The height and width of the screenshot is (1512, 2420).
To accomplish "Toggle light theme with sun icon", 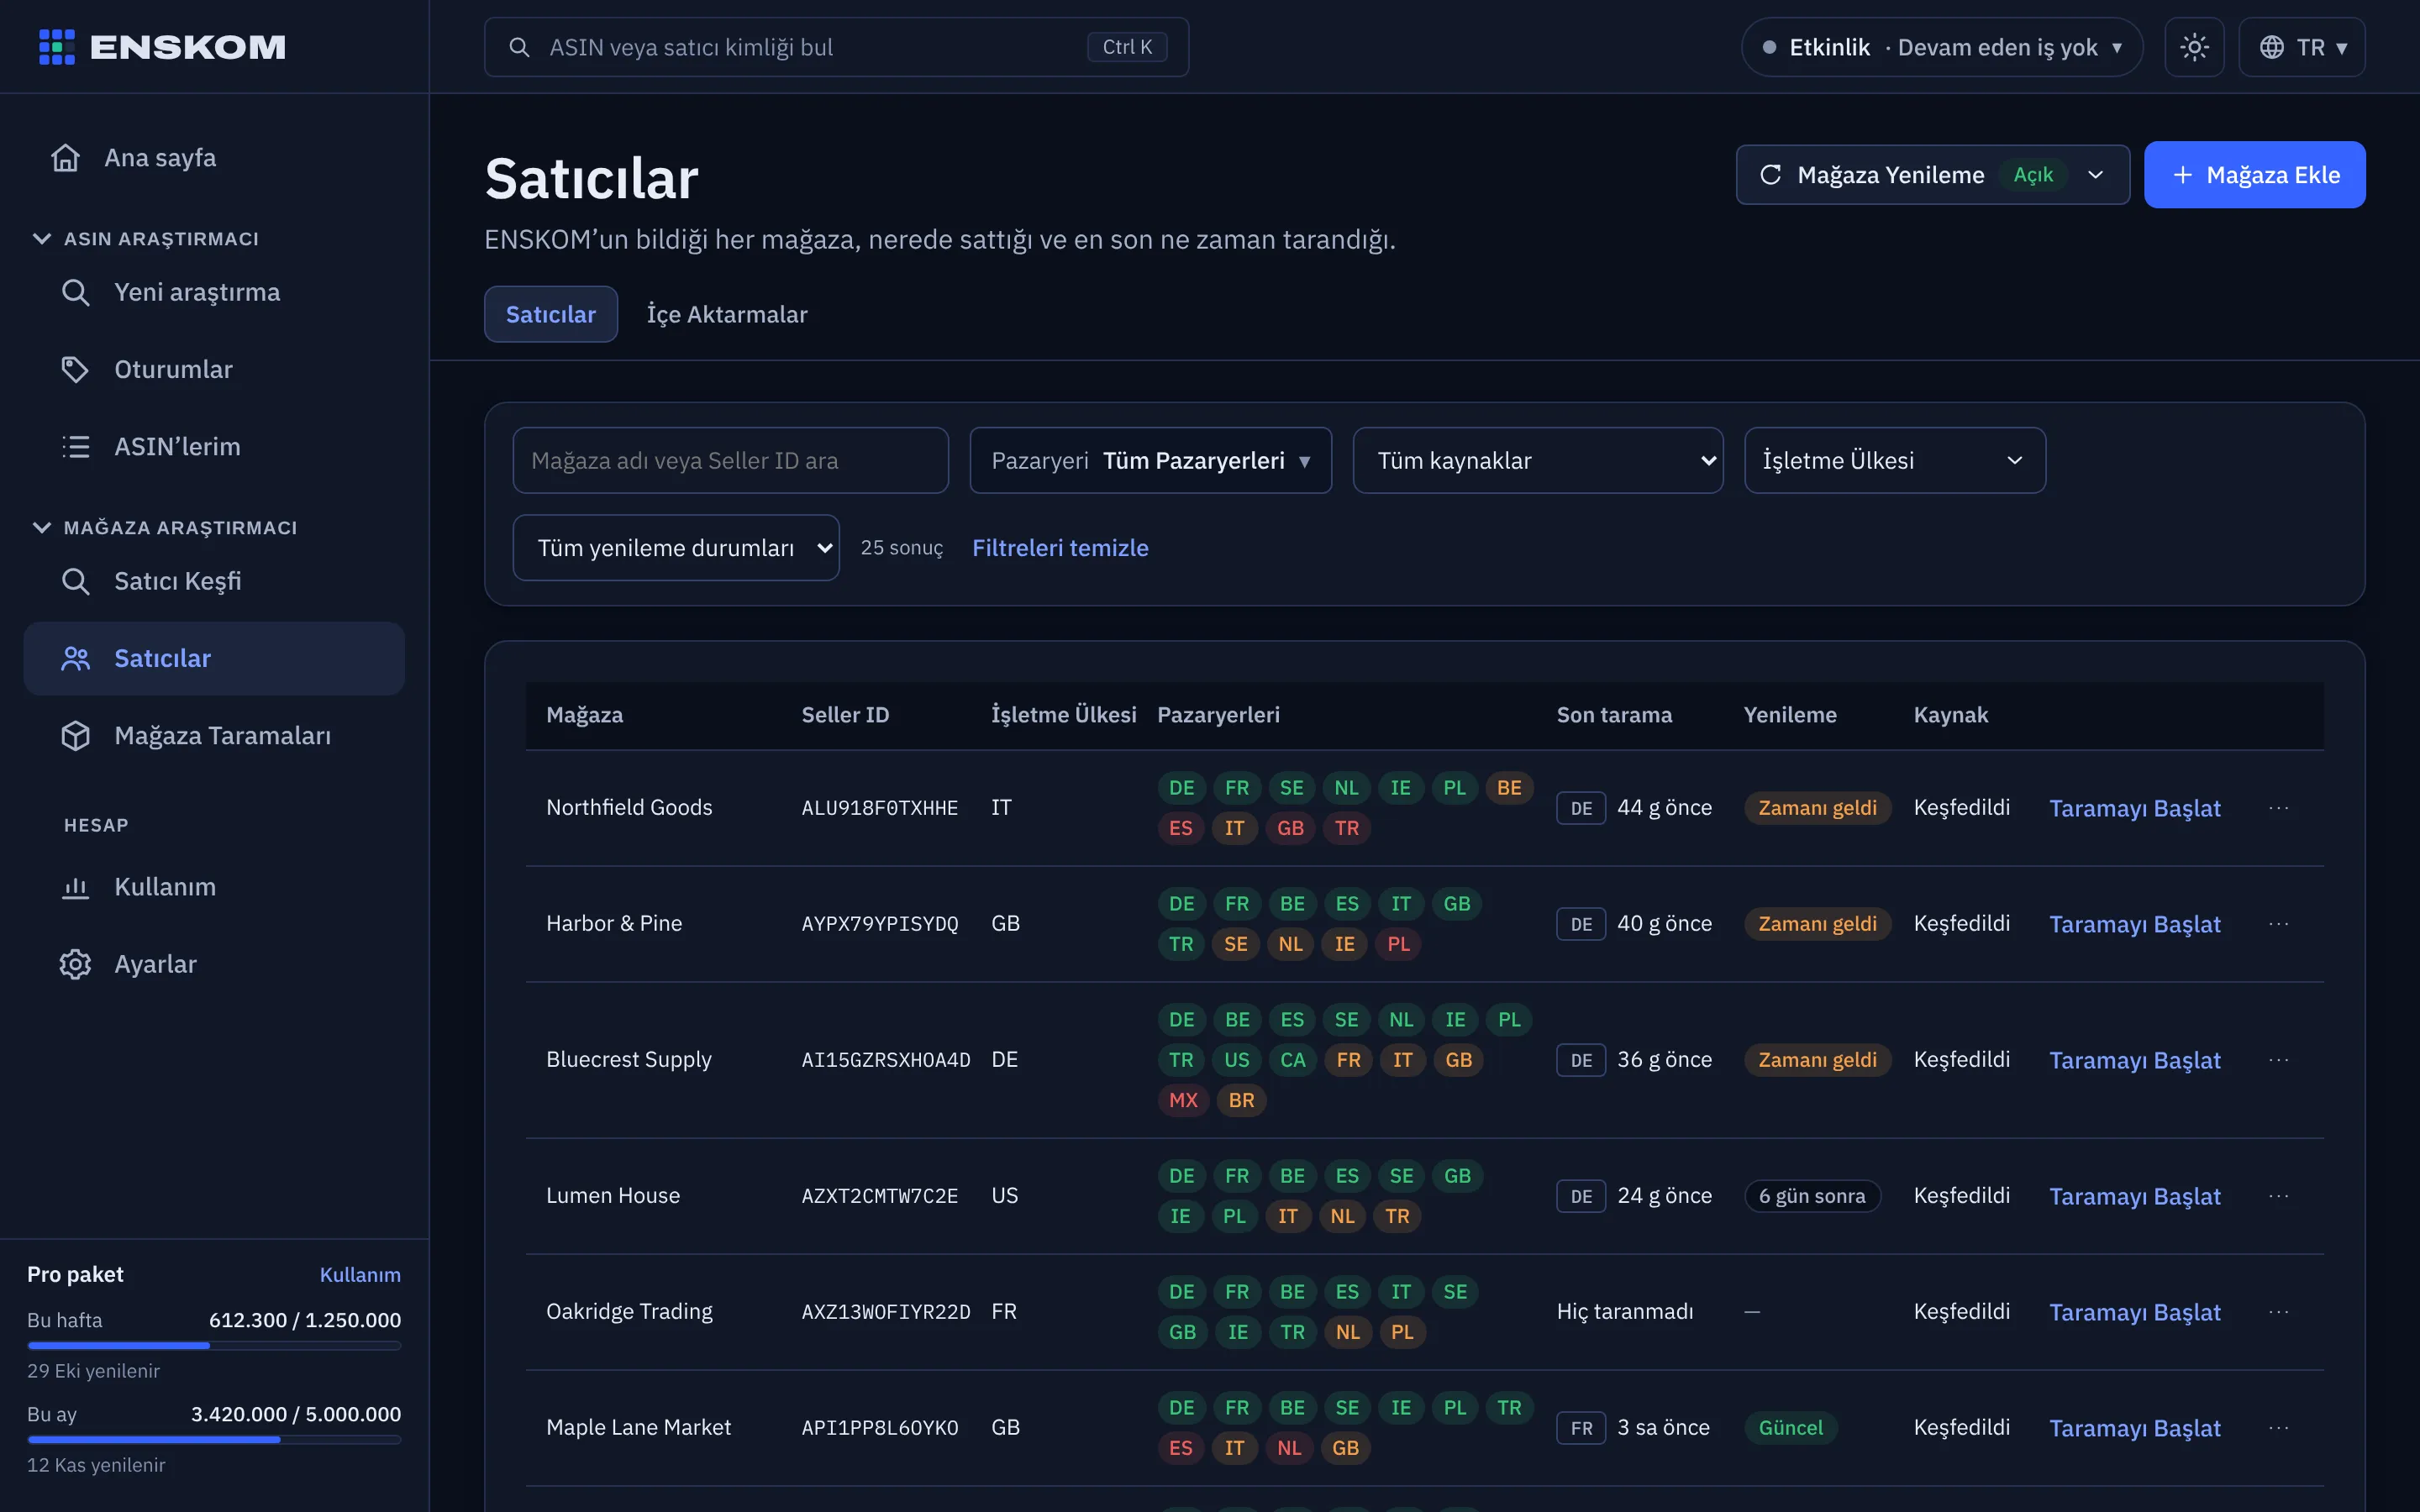I will 2194,47.
